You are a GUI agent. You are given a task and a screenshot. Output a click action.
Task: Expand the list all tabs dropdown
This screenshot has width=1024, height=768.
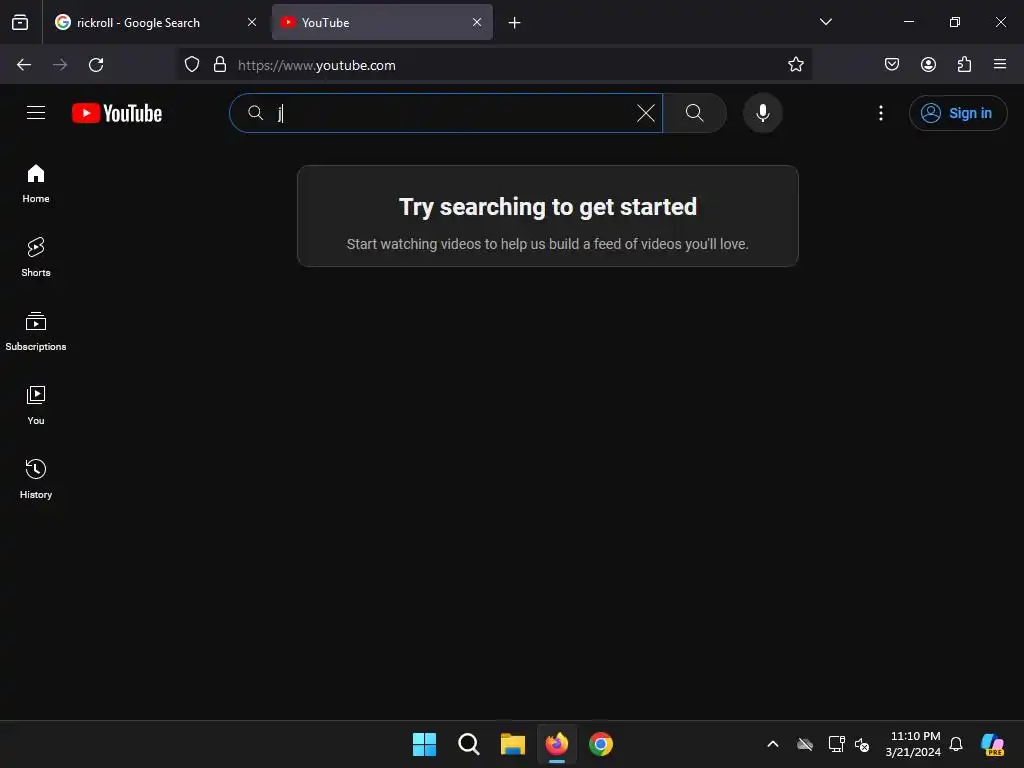(825, 22)
